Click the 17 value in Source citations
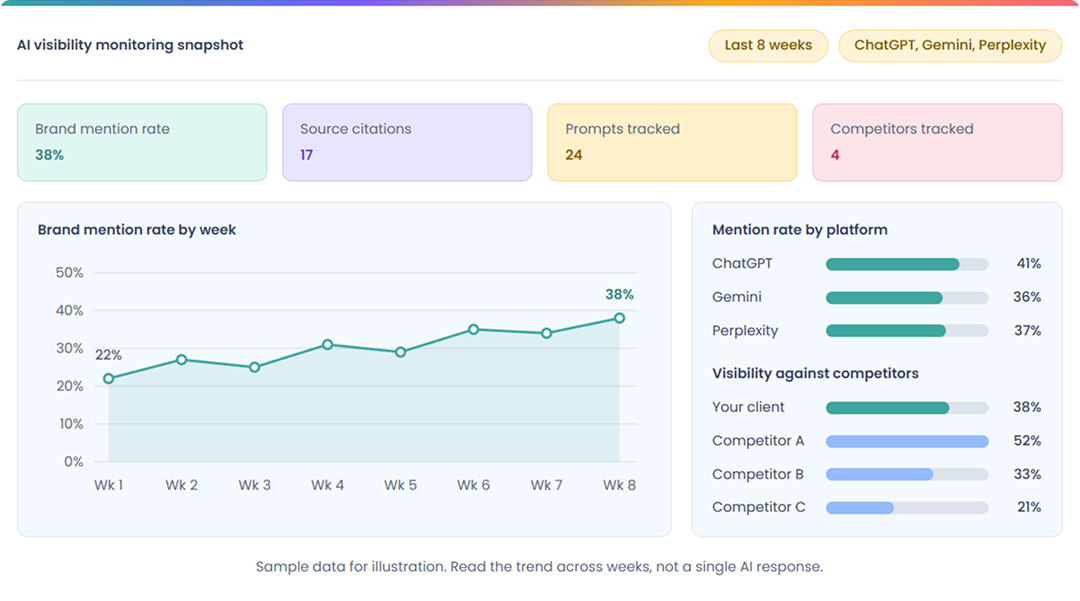Screen dimensions: 1080x601 coord(307,155)
